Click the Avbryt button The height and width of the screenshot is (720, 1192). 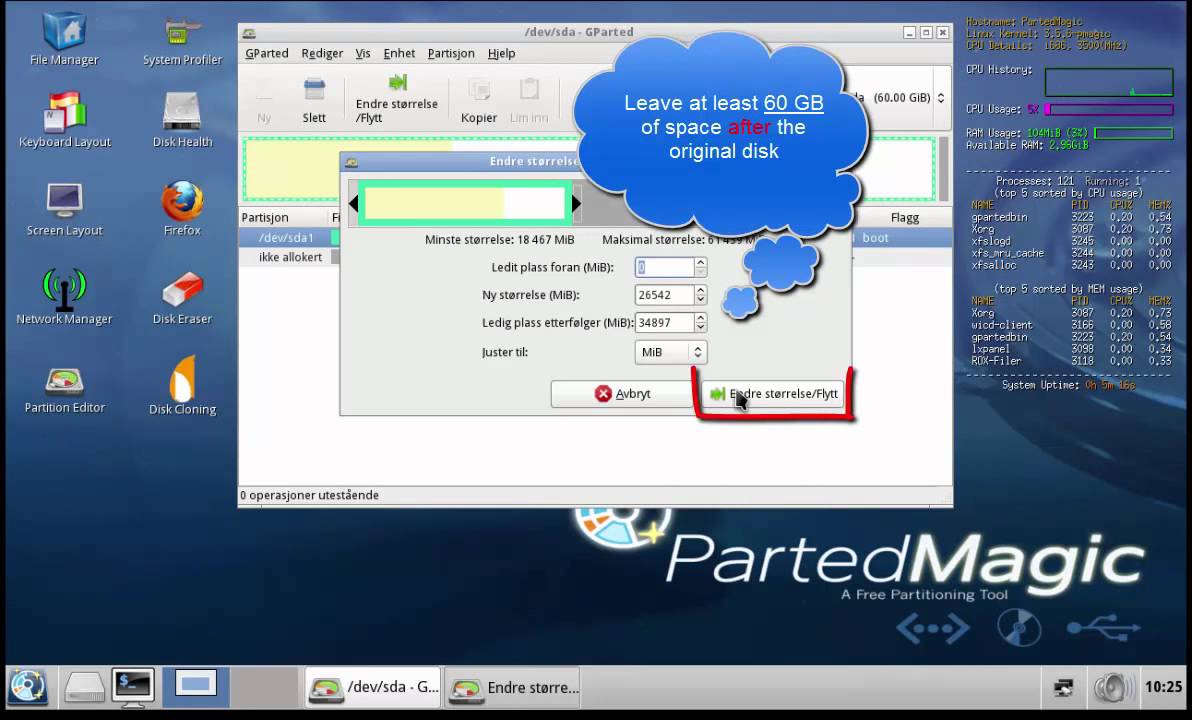[x=621, y=394]
